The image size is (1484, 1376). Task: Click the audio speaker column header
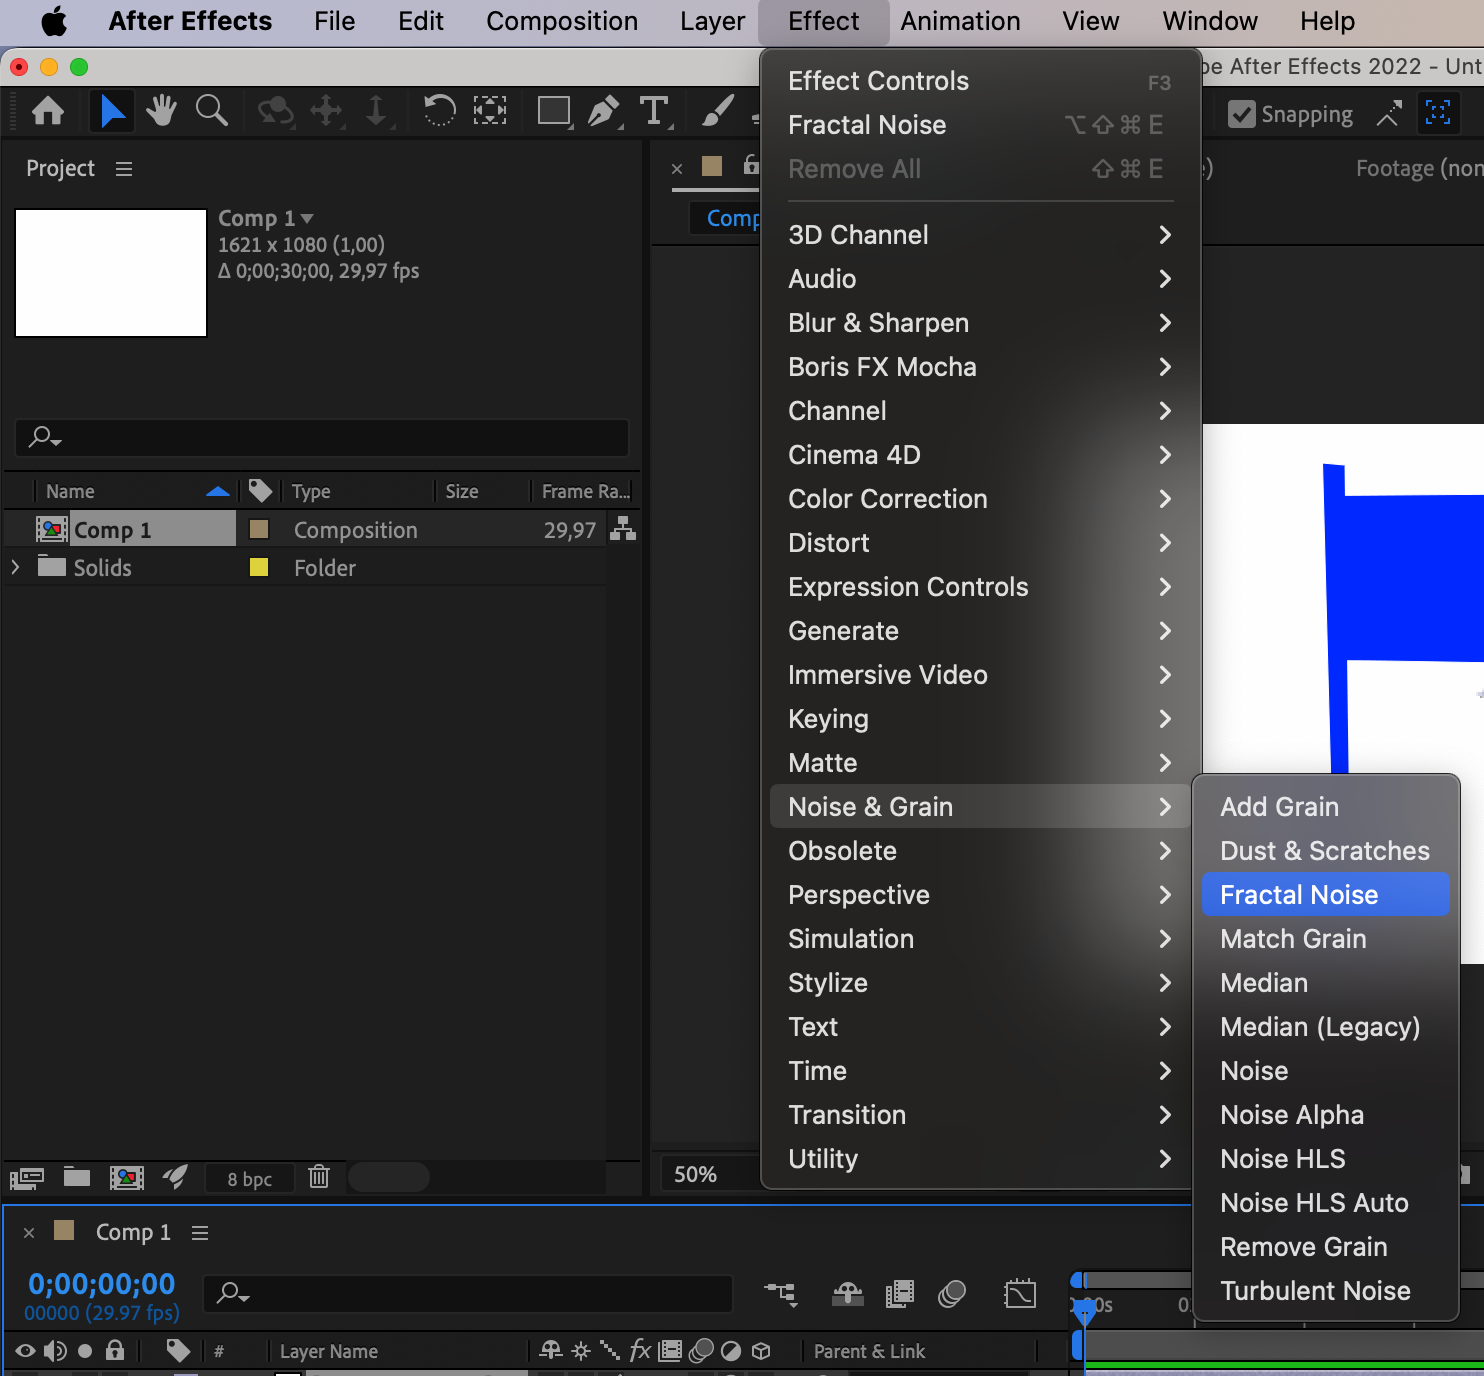click(55, 1351)
